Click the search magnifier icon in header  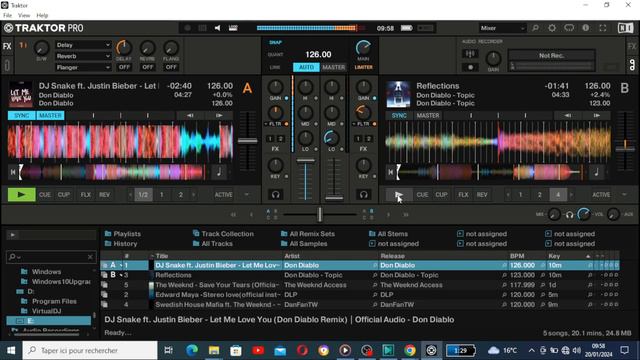coord(535,28)
